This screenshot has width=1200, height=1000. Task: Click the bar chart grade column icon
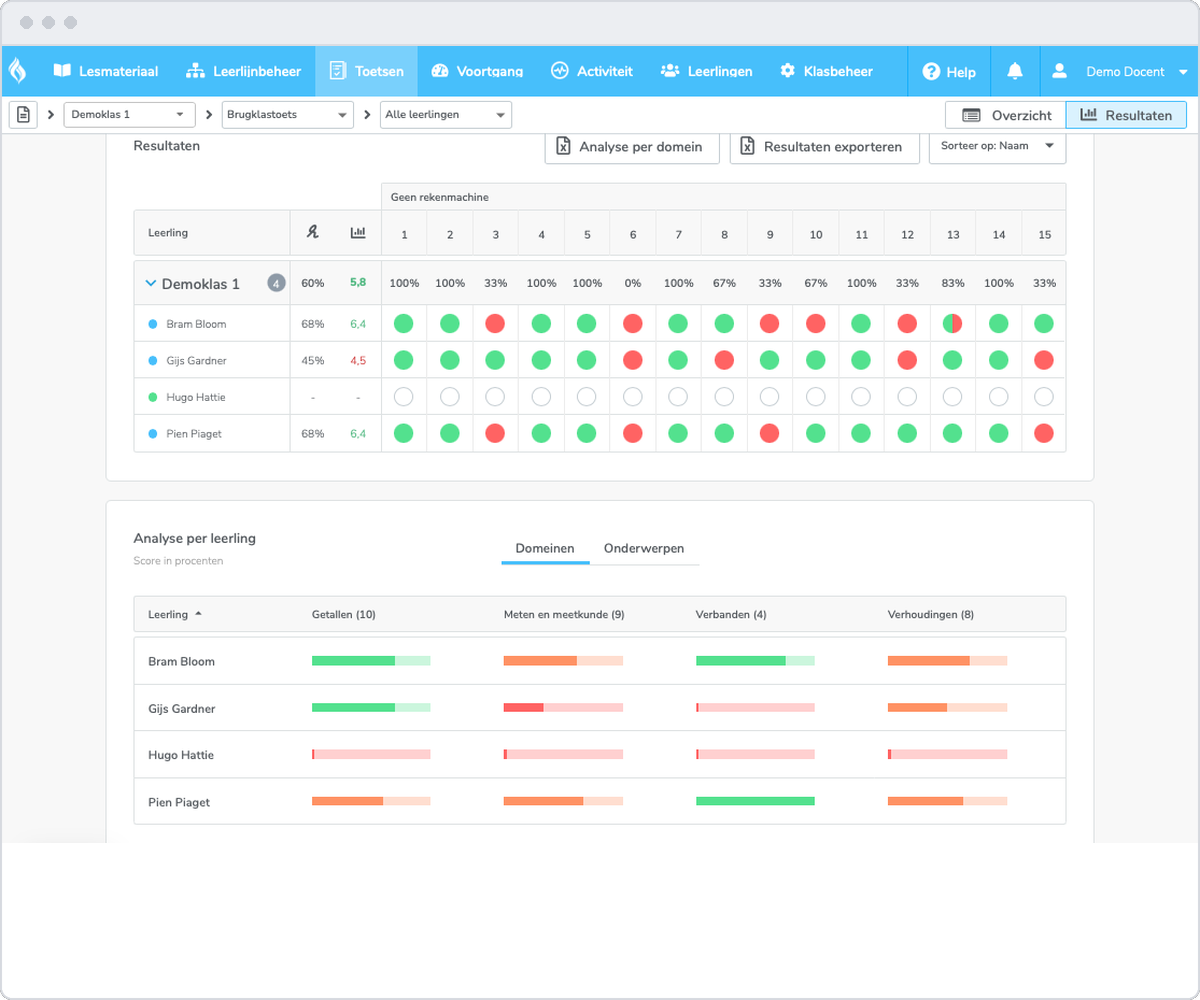[x=358, y=233]
